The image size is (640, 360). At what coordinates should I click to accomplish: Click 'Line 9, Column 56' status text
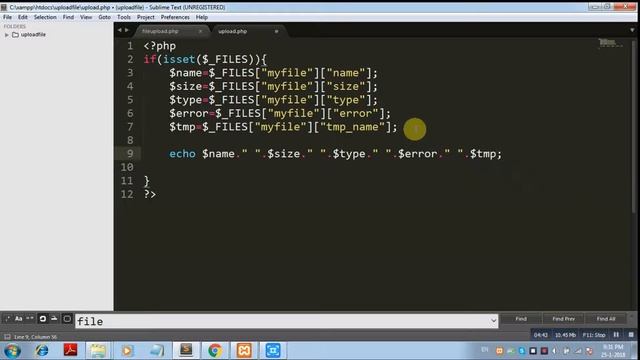pyautogui.click(x=36, y=337)
